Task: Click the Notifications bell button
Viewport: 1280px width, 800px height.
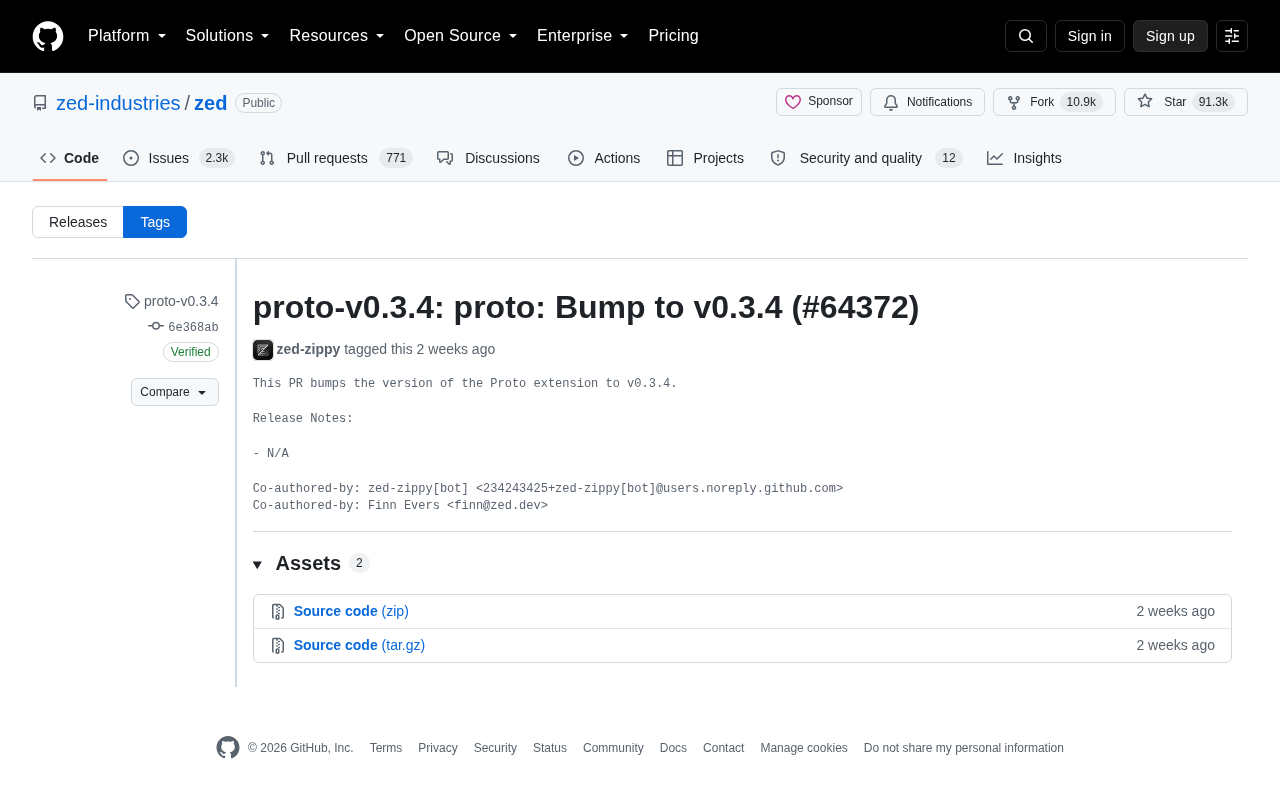Action: click(x=927, y=102)
